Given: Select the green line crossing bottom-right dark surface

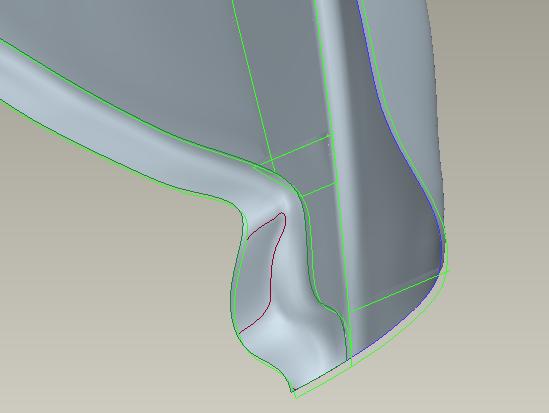Looking at the screenshot, I should click(x=396, y=291).
